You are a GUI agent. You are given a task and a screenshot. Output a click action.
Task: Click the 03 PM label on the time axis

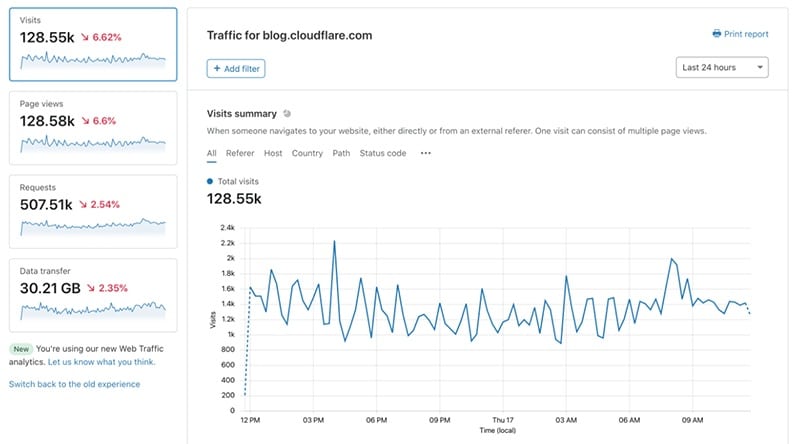(x=313, y=420)
